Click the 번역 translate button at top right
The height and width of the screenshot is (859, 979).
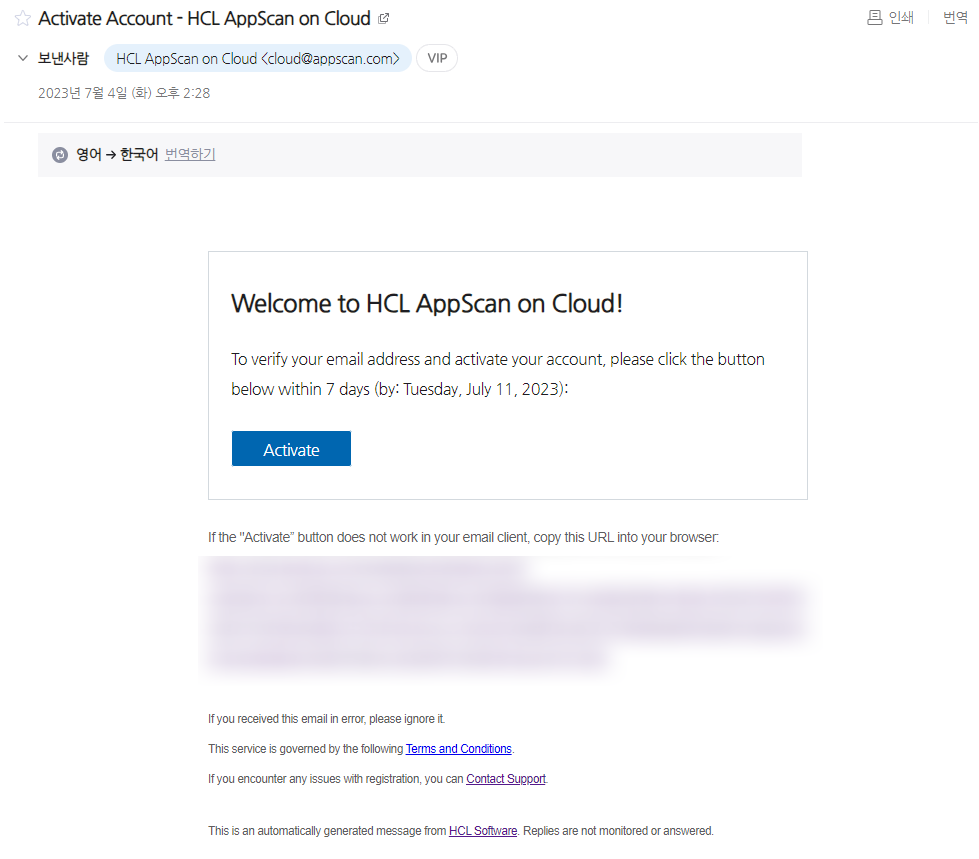point(955,17)
